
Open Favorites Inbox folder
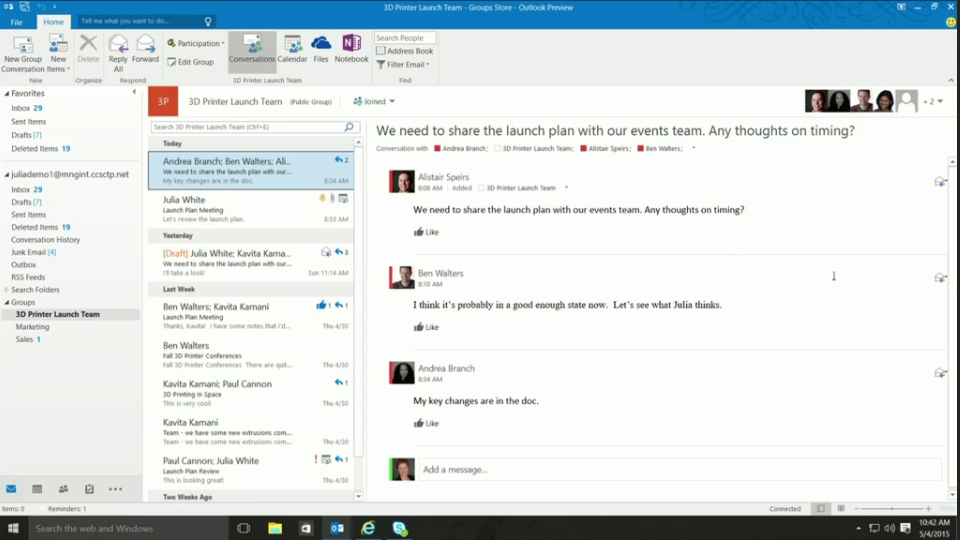[x=26, y=108]
